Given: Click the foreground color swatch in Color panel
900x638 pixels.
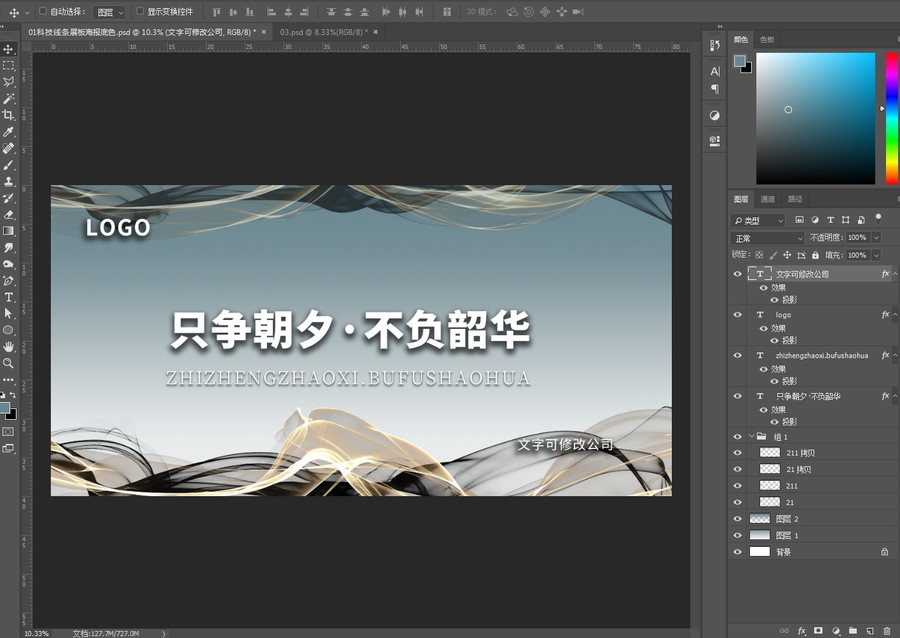Looking at the screenshot, I should (740, 61).
